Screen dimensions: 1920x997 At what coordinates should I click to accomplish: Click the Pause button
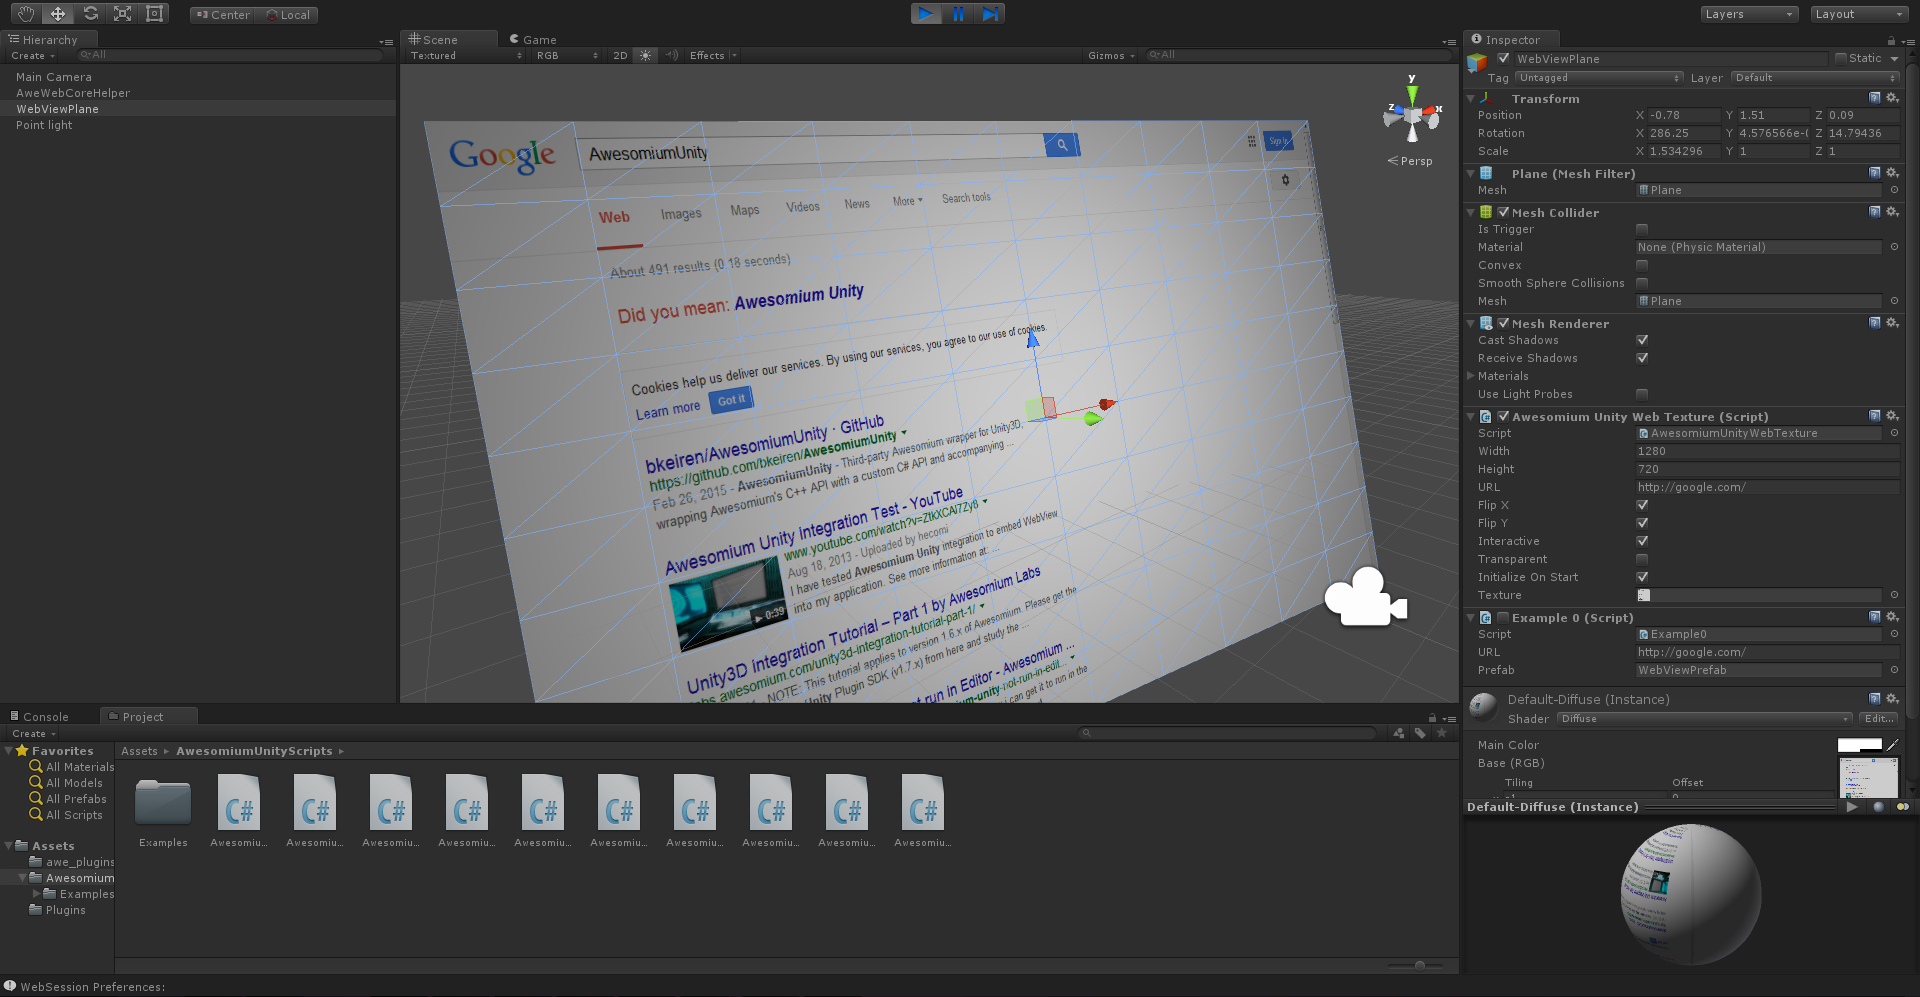tap(958, 14)
